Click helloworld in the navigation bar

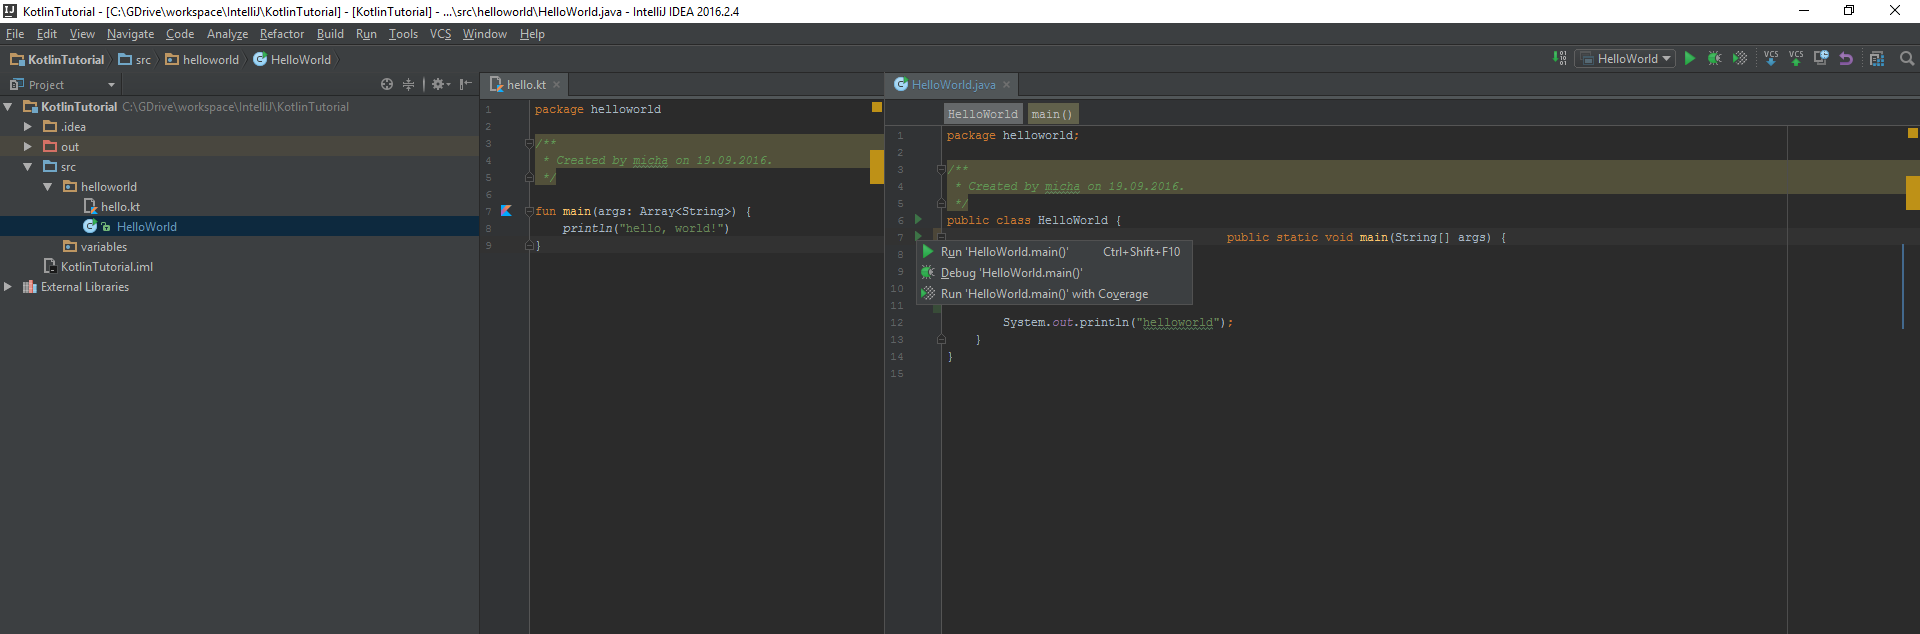click(202, 60)
